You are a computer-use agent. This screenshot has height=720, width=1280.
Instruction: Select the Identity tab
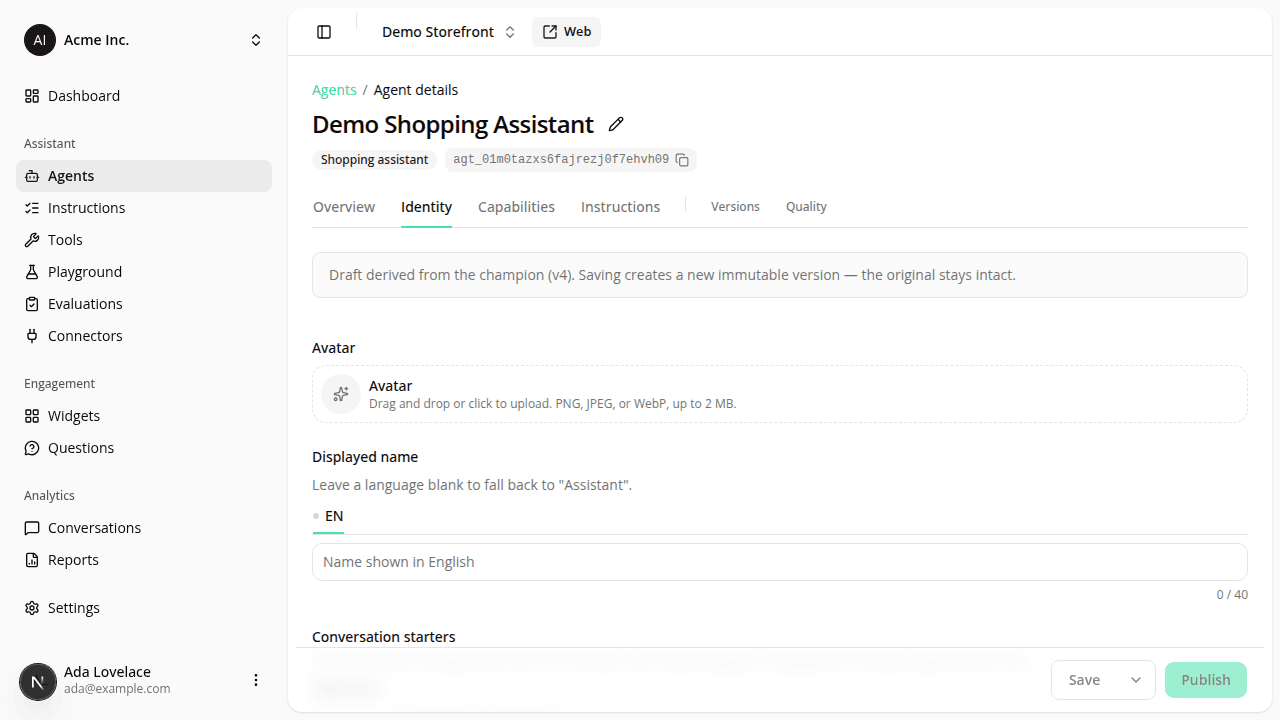coord(427,207)
